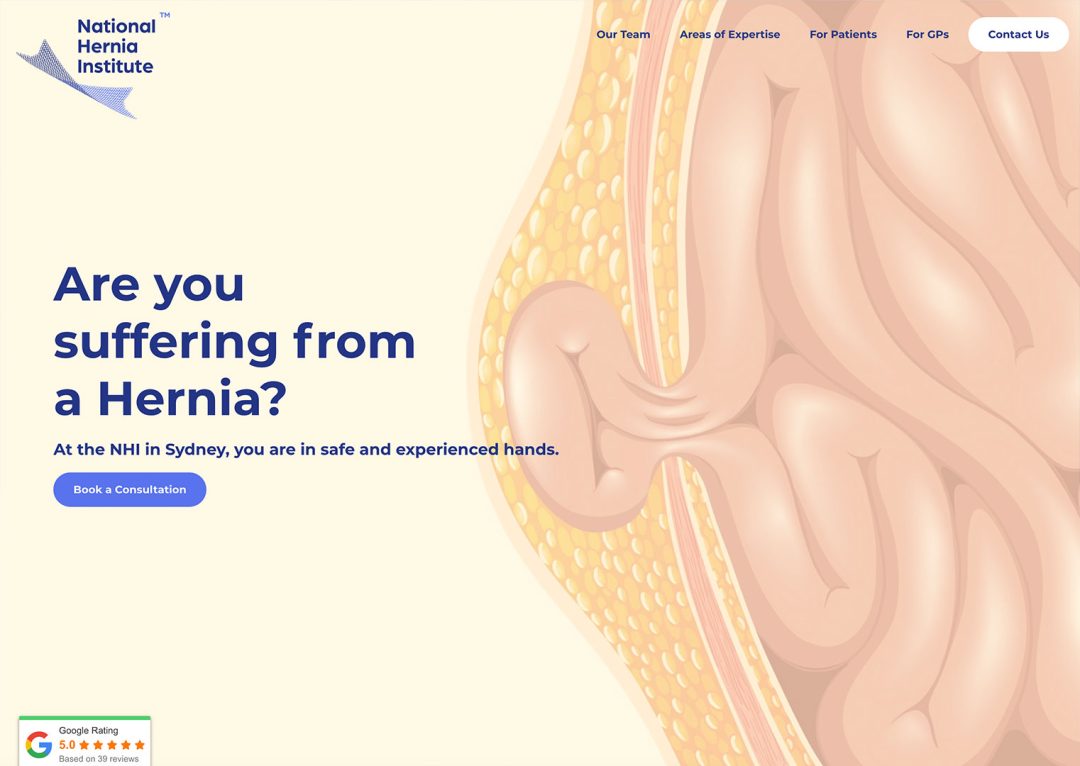This screenshot has height=766, width=1080.
Task: Click the NHI in Sydney tagline
Action: tap(306, 449)
